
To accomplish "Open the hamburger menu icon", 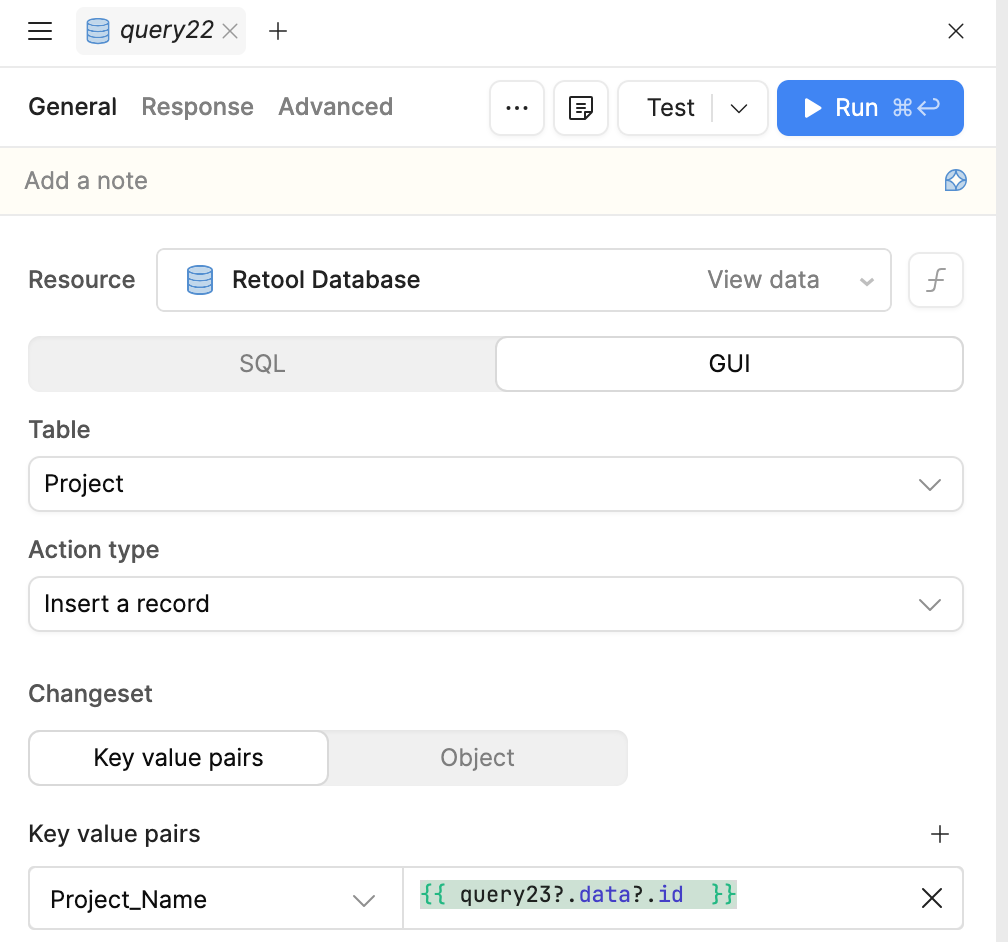I will (x=40, y=31).
